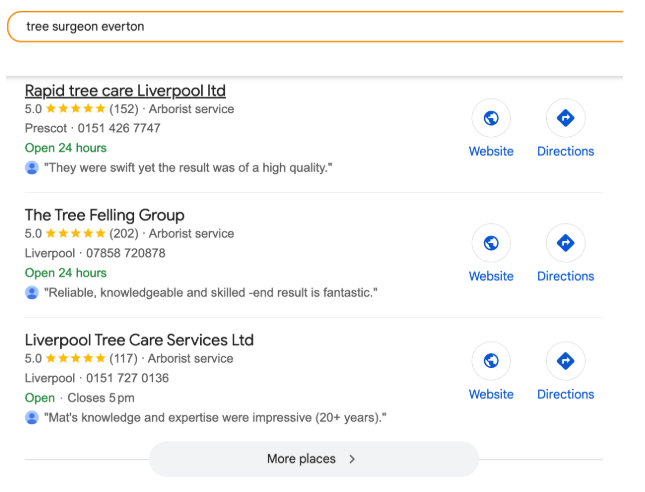
Task: Open The Tree Felling Group listing
Action: pos(104,215)
